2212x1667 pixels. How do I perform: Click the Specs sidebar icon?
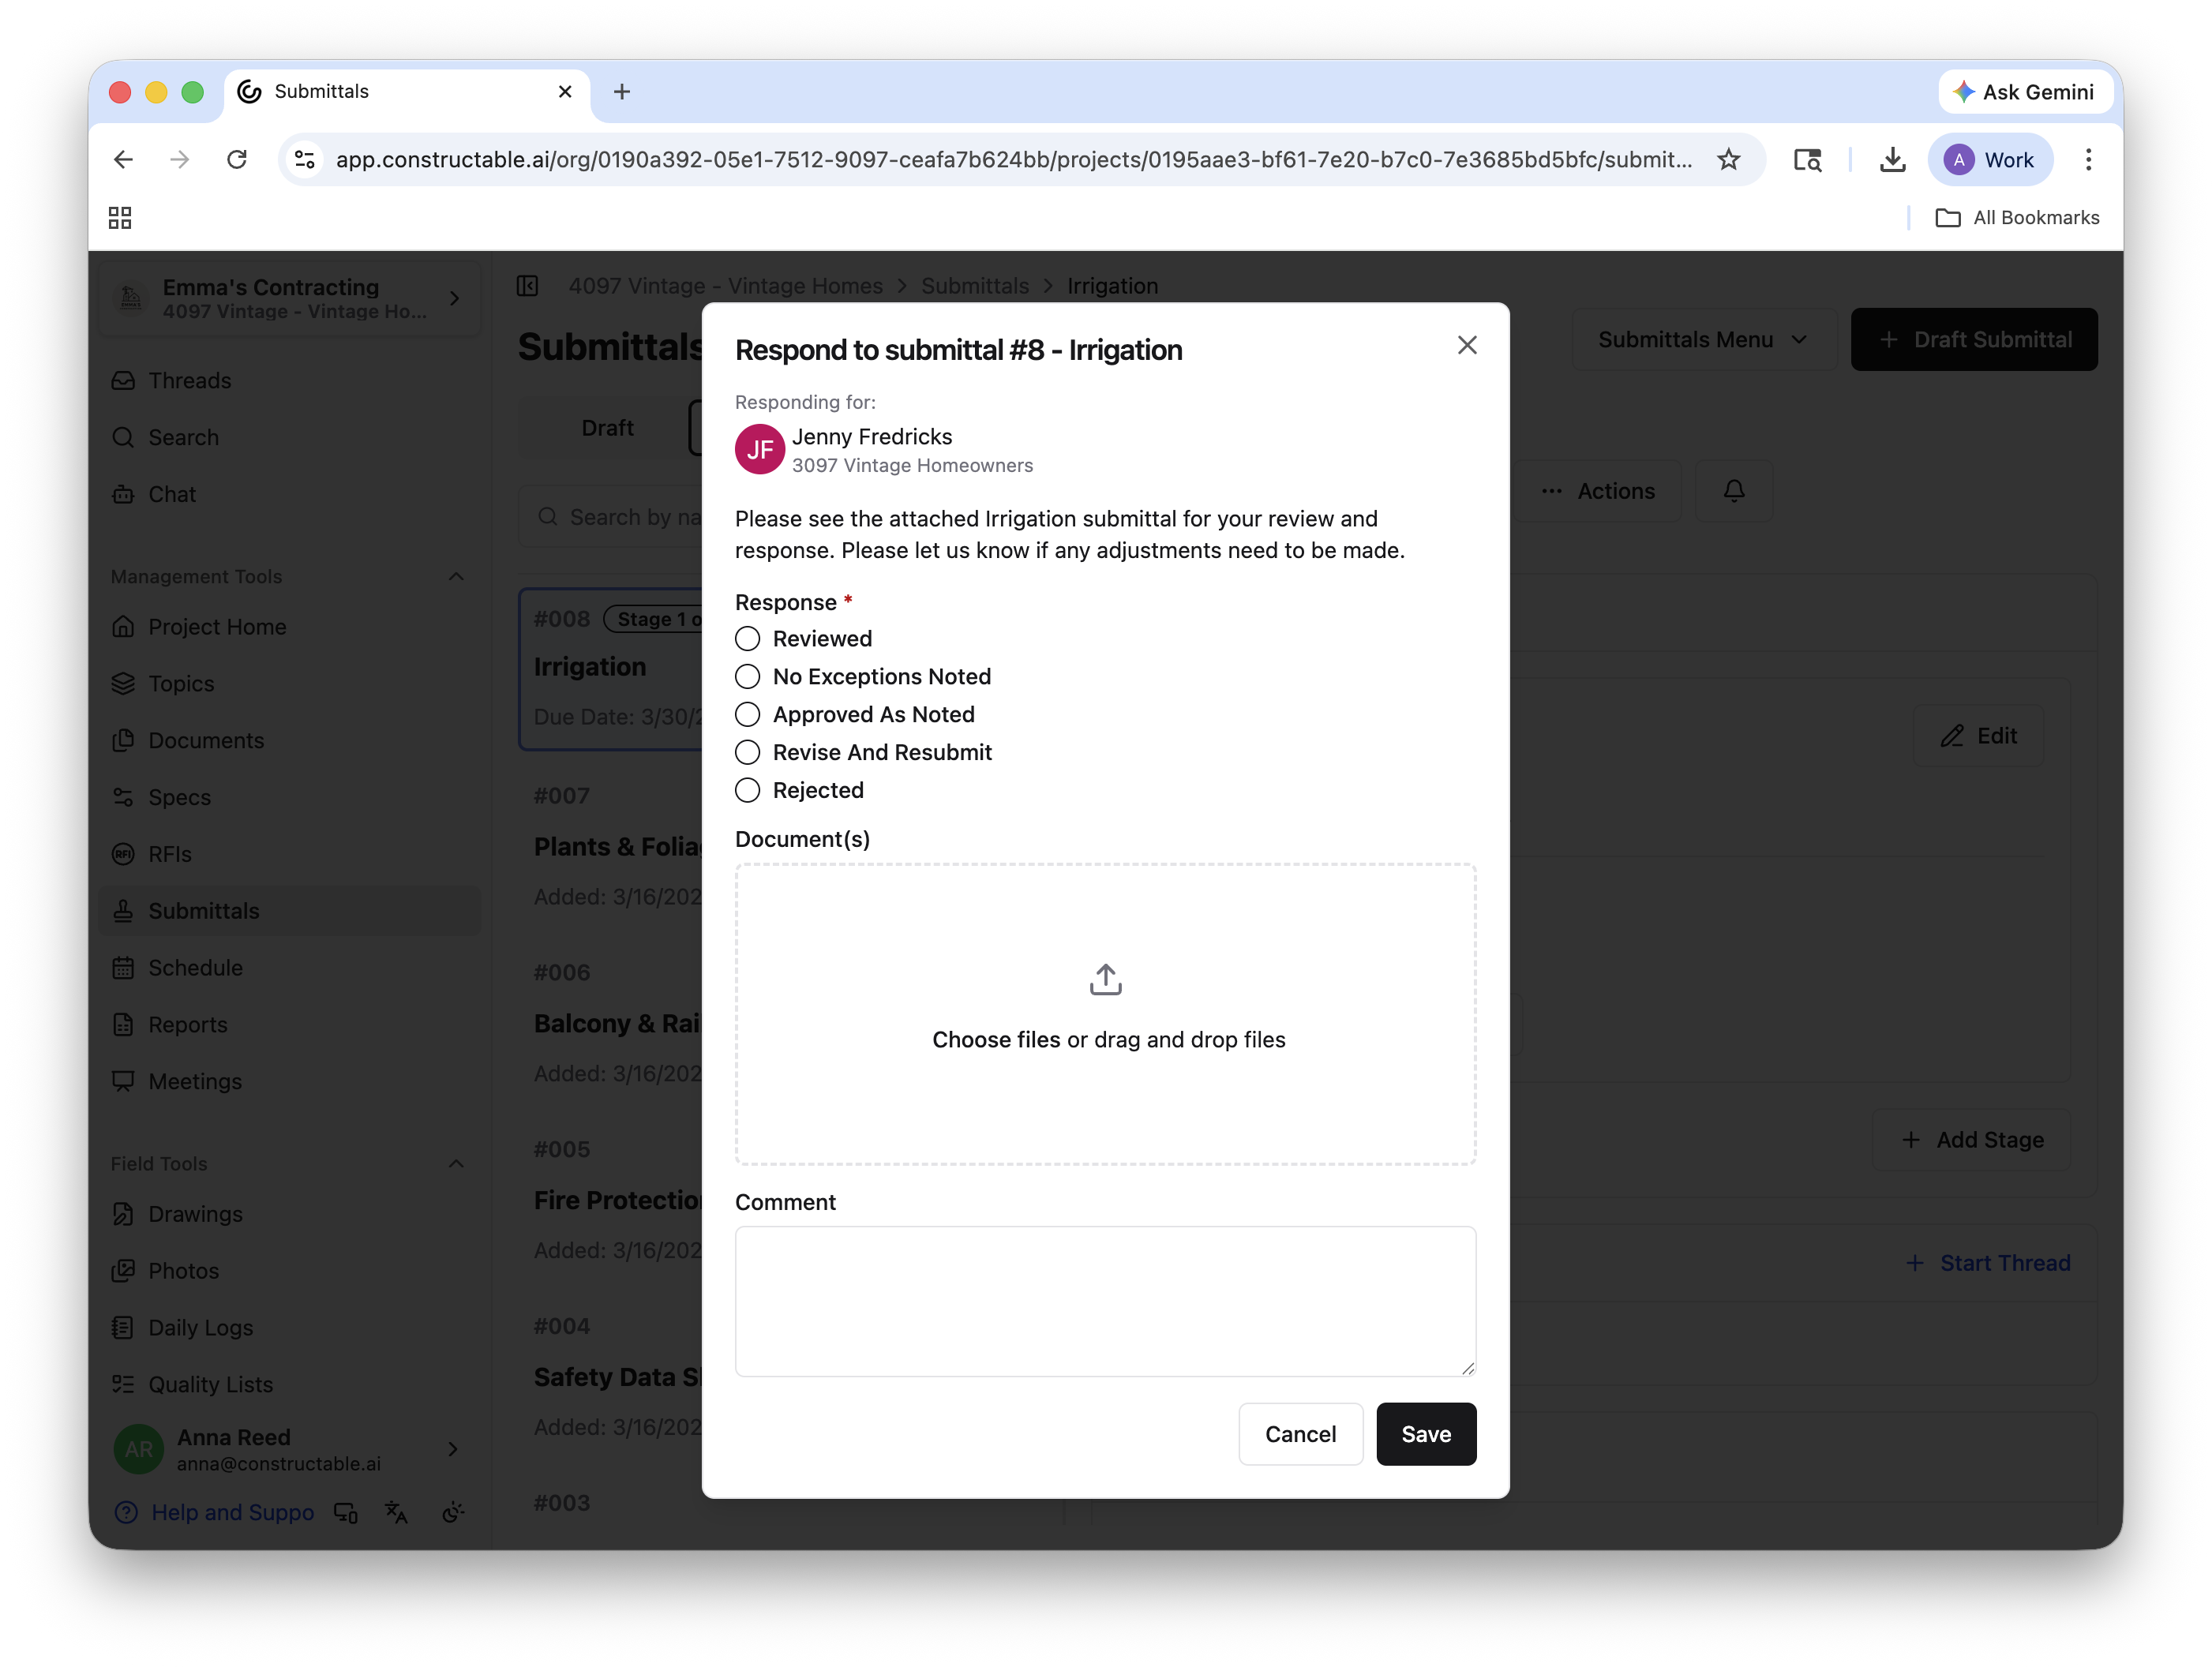pyautogui.click(x=123, y=798)
